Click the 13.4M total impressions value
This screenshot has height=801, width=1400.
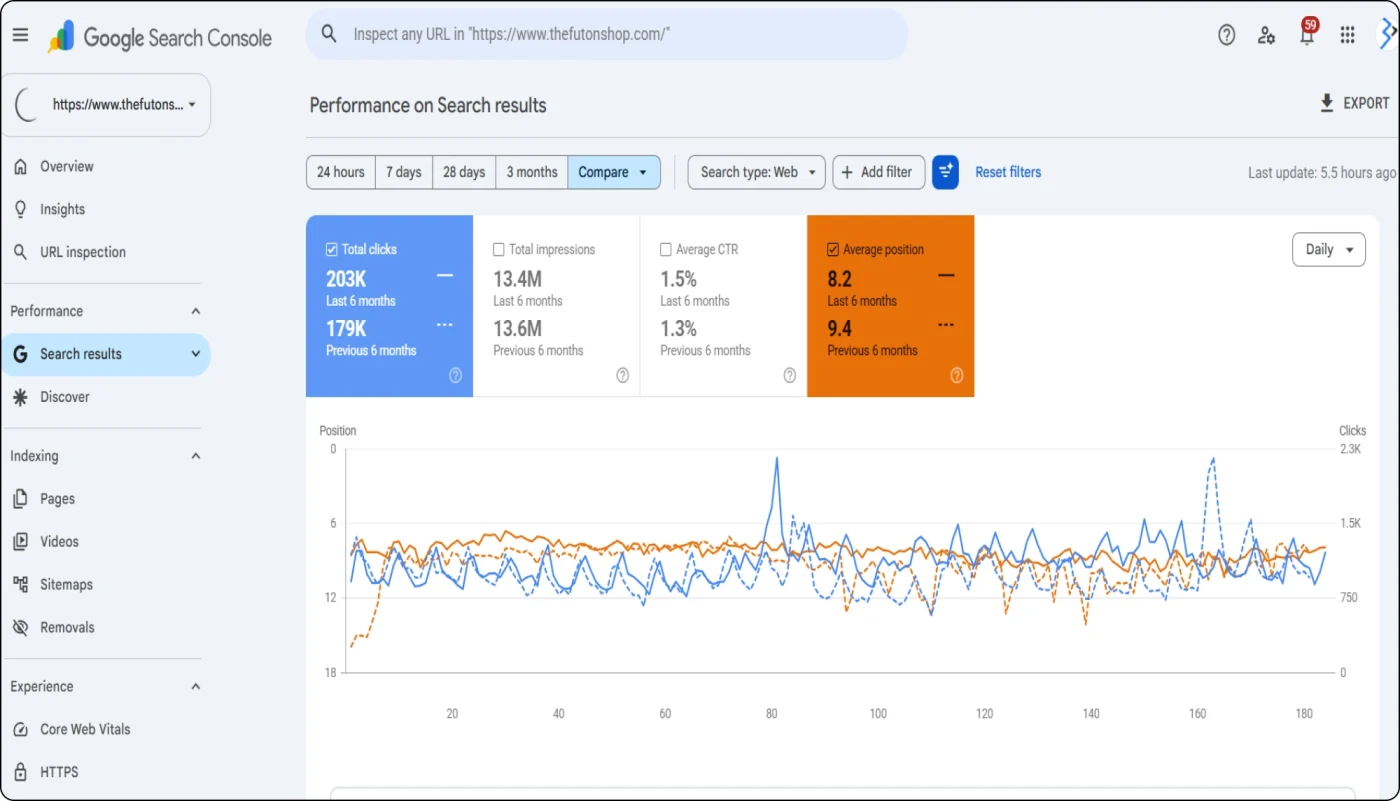tap(518, 279)
